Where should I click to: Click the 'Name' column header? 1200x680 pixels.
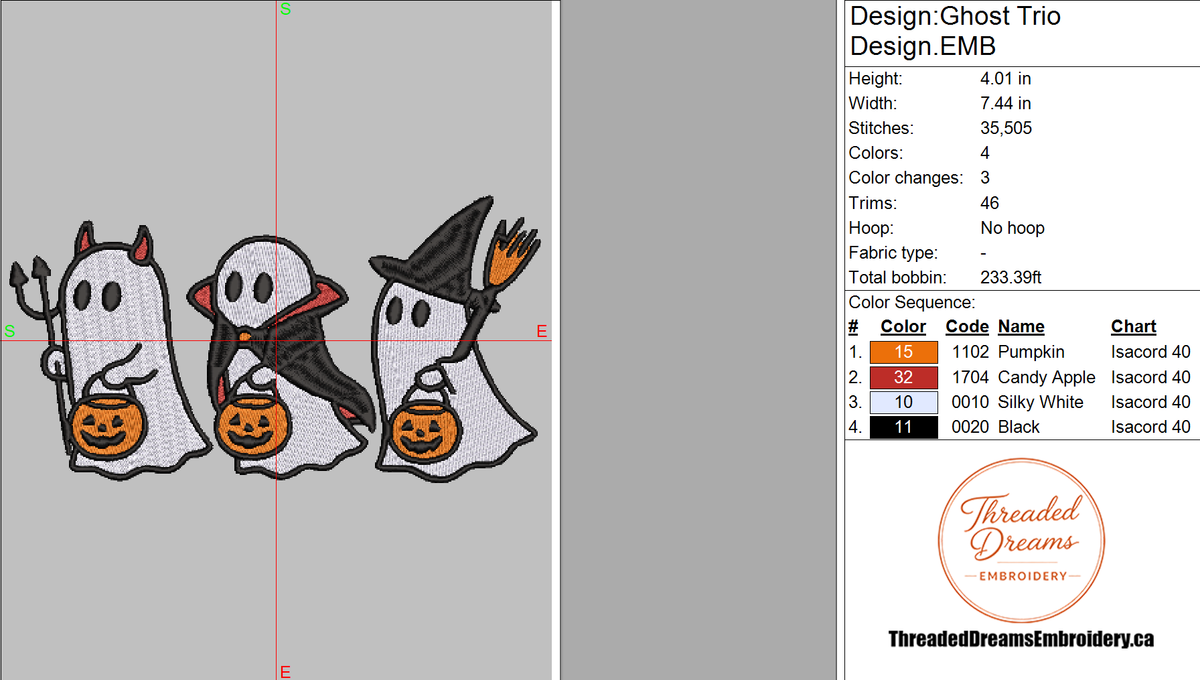1021,327
